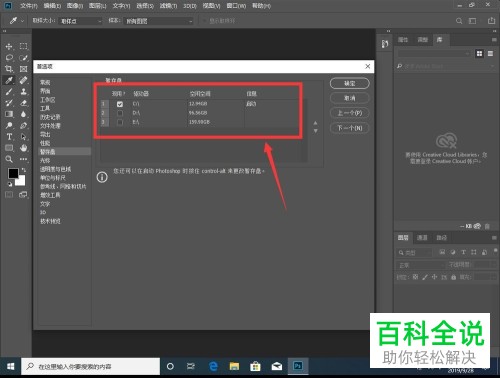Viewport: 500px width, 378px height.
Task: Select the Lasso tool
Action: [9, 58]
